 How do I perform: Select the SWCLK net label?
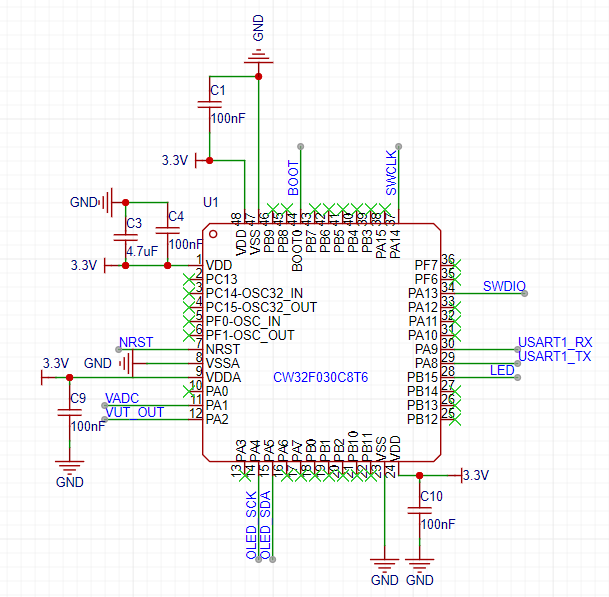392,173
